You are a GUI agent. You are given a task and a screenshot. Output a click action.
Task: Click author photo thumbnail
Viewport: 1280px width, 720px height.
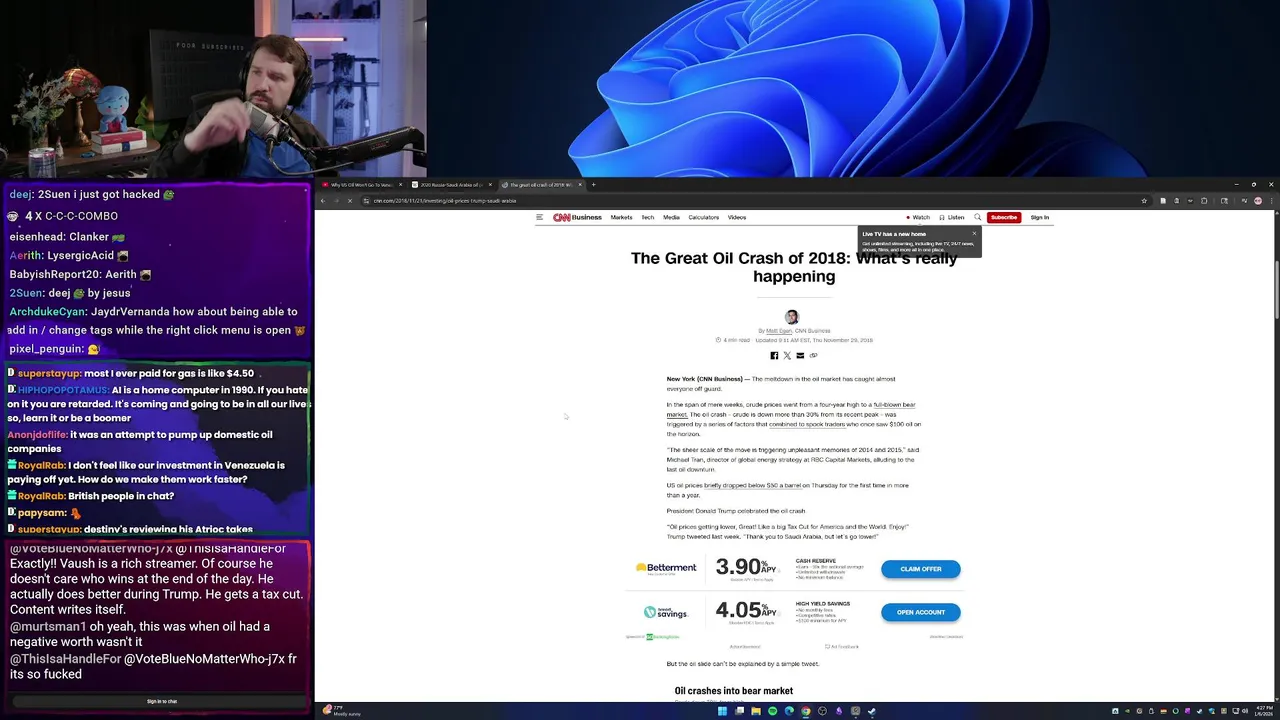[x=792, y=317]
